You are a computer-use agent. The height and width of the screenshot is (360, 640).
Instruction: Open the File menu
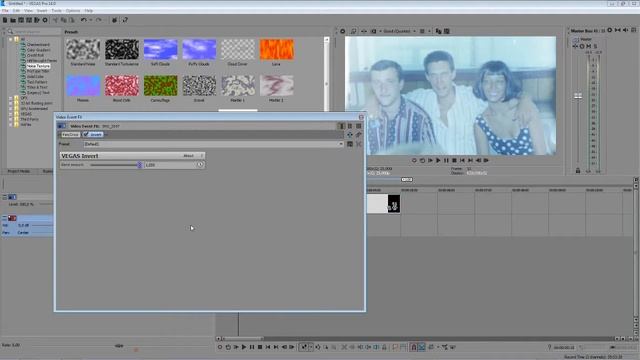tap(5, 11)
